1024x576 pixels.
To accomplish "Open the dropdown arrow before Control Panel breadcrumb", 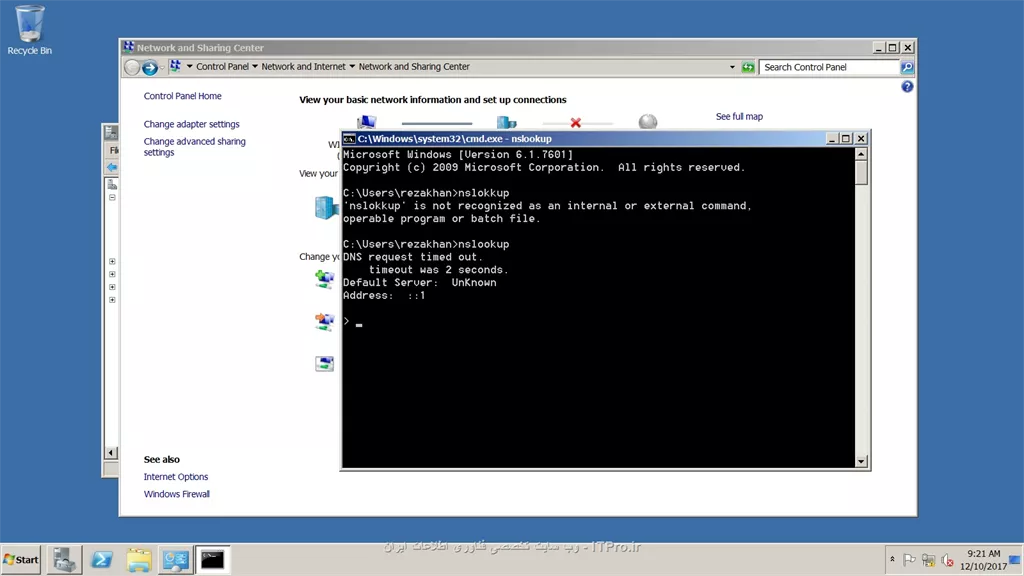I will click(189, 67).
